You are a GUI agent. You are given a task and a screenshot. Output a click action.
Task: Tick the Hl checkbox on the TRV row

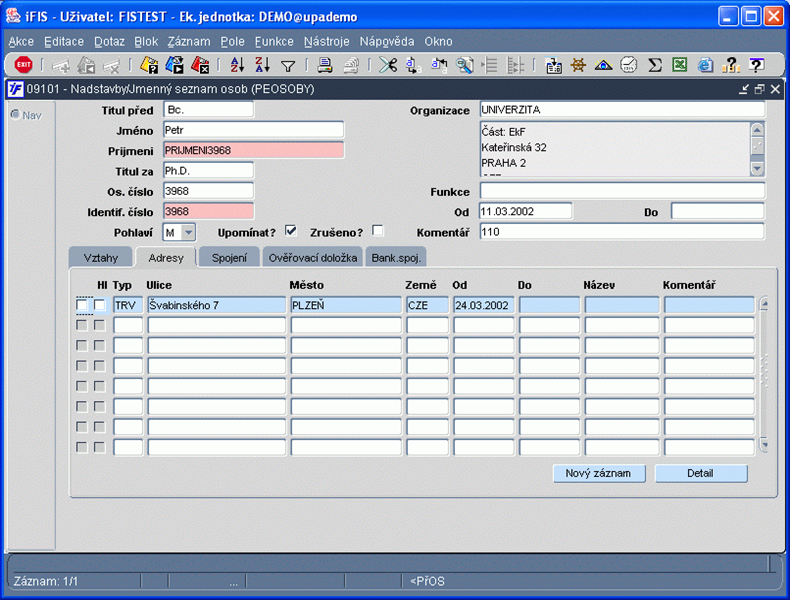pyautogui.click(x=99, y=305)
